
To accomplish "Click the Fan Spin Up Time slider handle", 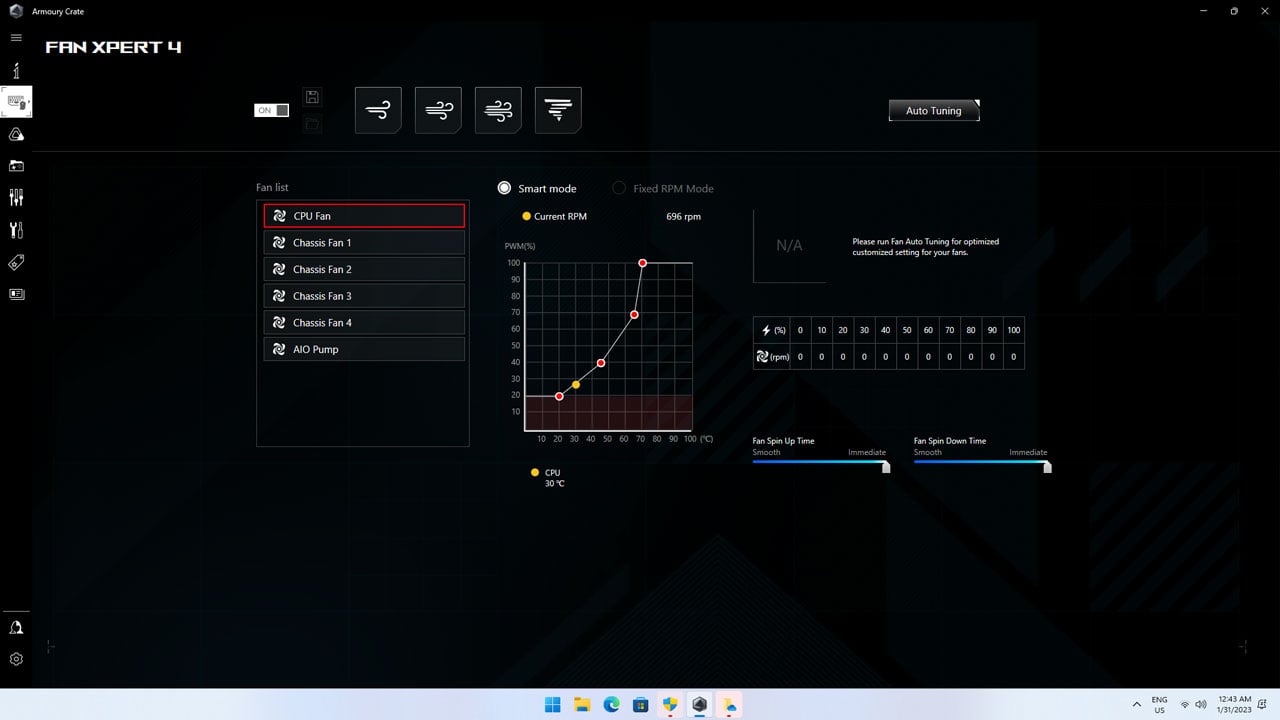I will 886,466.
